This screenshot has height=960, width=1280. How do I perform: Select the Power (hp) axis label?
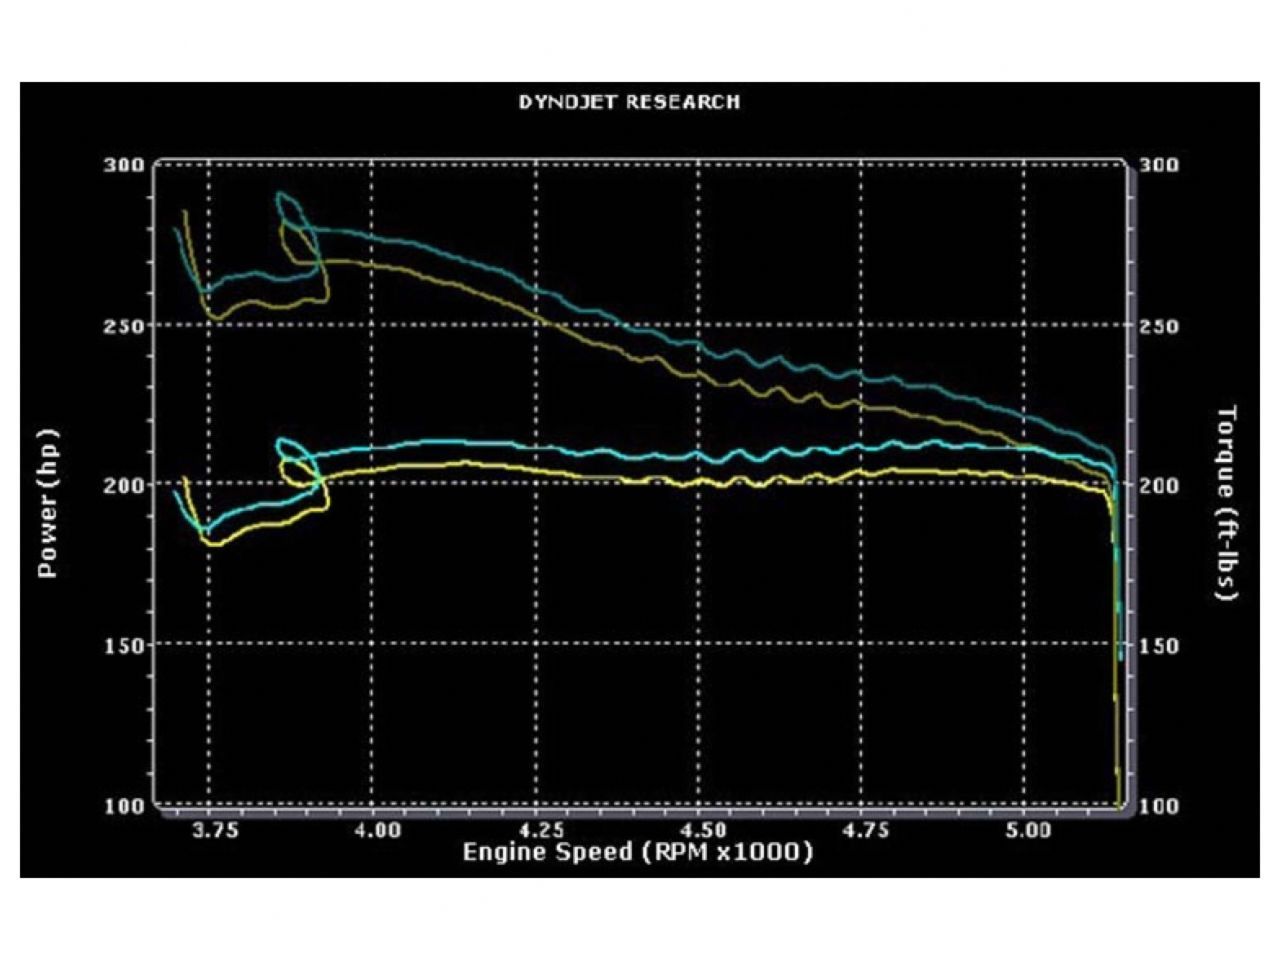click(x=48, y=503)
